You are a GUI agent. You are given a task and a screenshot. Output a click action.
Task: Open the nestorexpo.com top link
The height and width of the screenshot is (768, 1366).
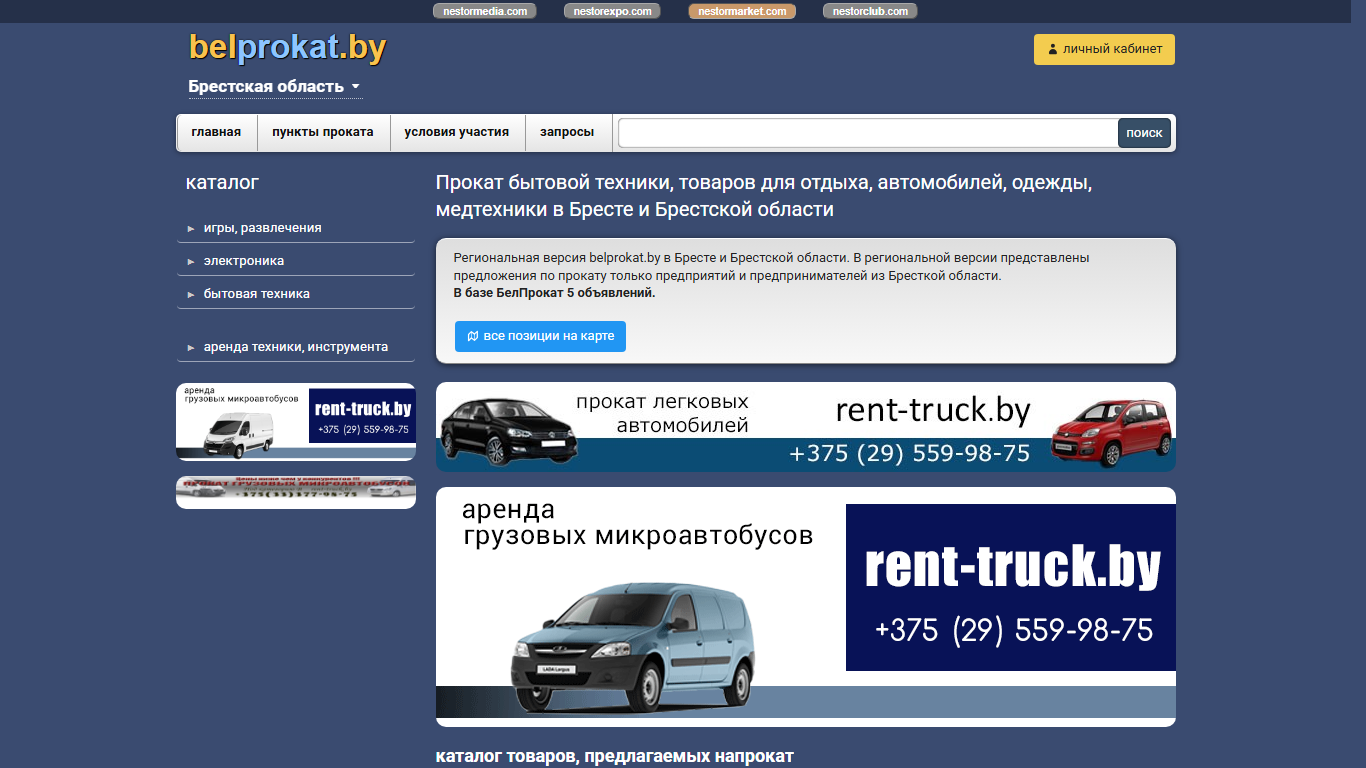click(x=612, y=11)
